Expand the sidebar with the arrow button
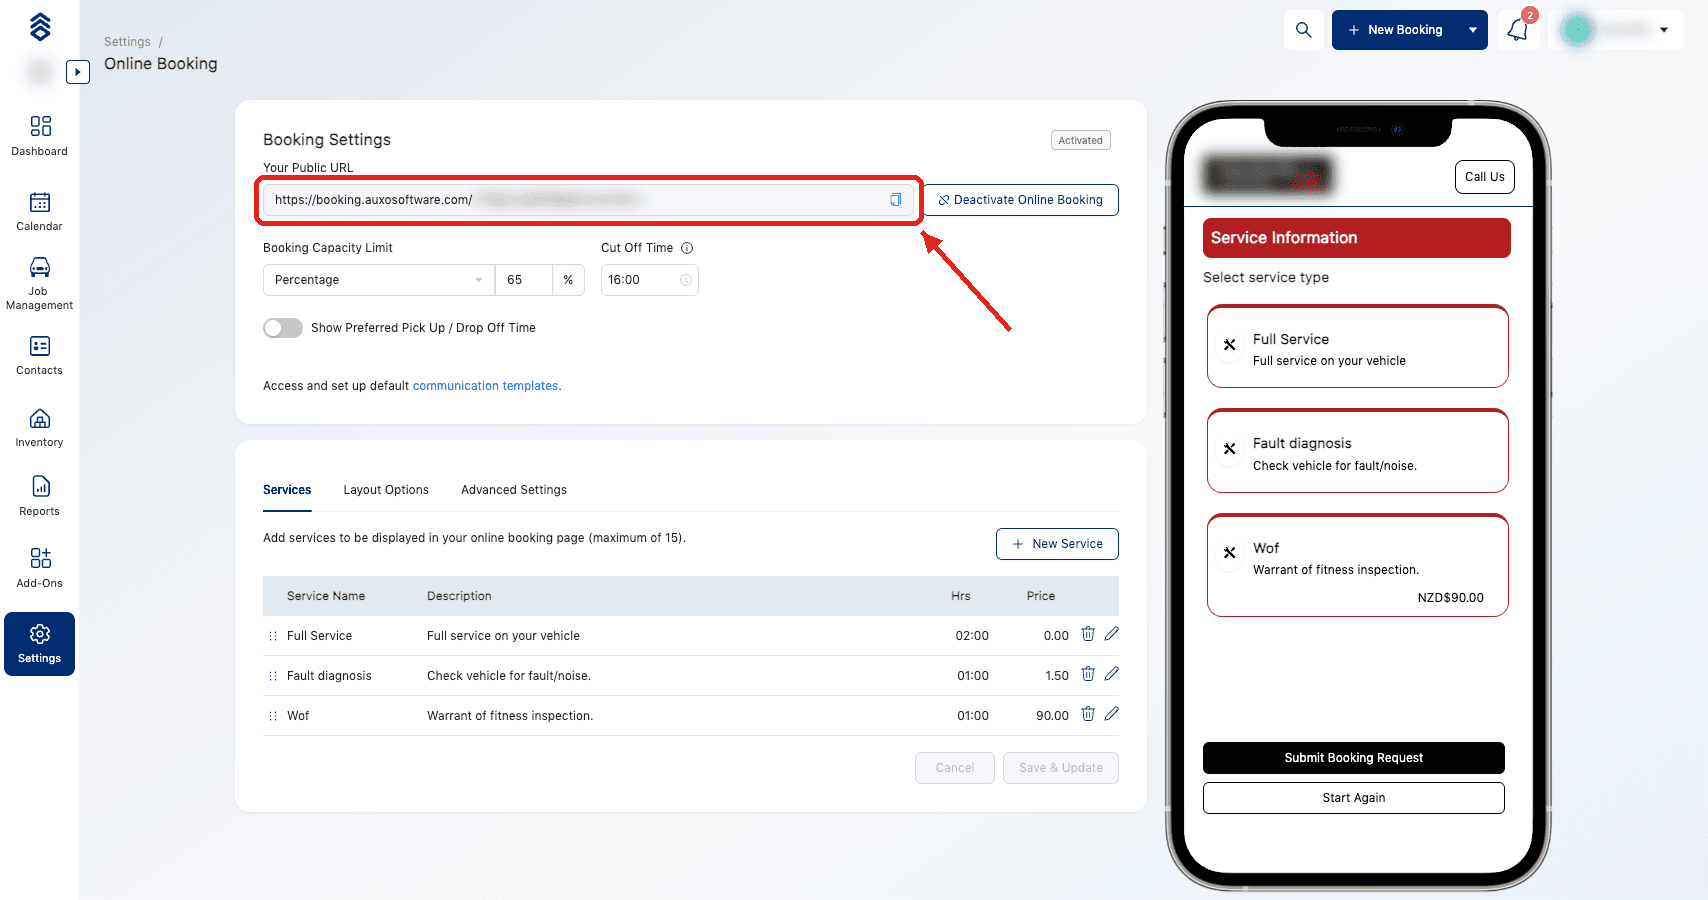1708x900 pixels. coord(78,72)
